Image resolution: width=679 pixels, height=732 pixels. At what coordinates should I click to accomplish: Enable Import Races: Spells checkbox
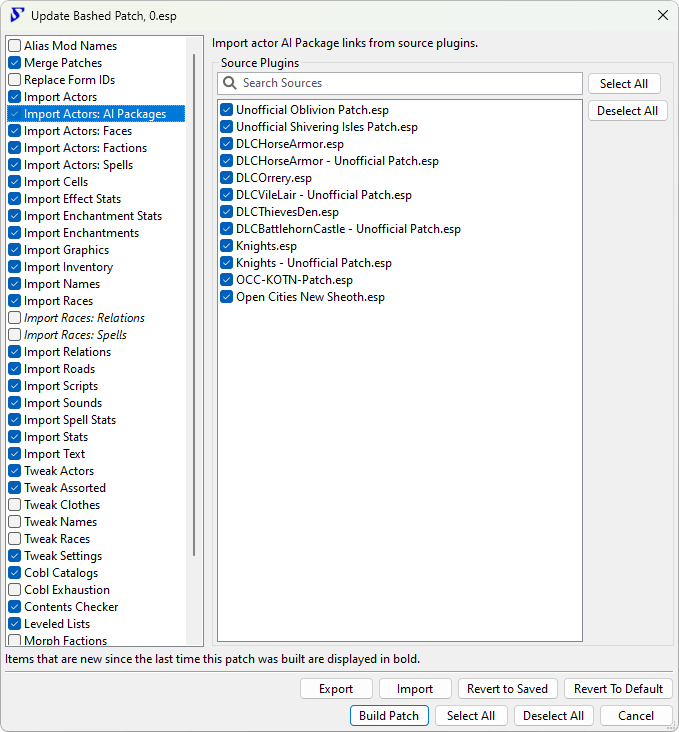[14, 335]
